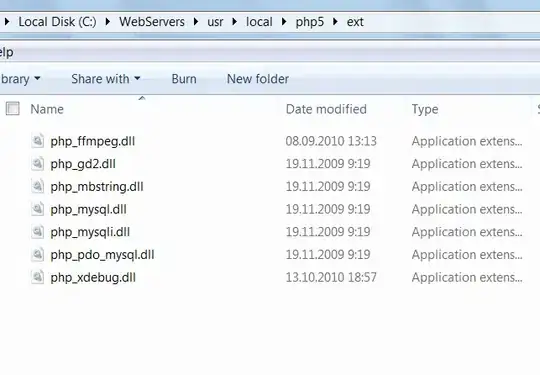540x375 pixels.
Task: Open the Include in library dropdown
Action: [x=20, y=79]
